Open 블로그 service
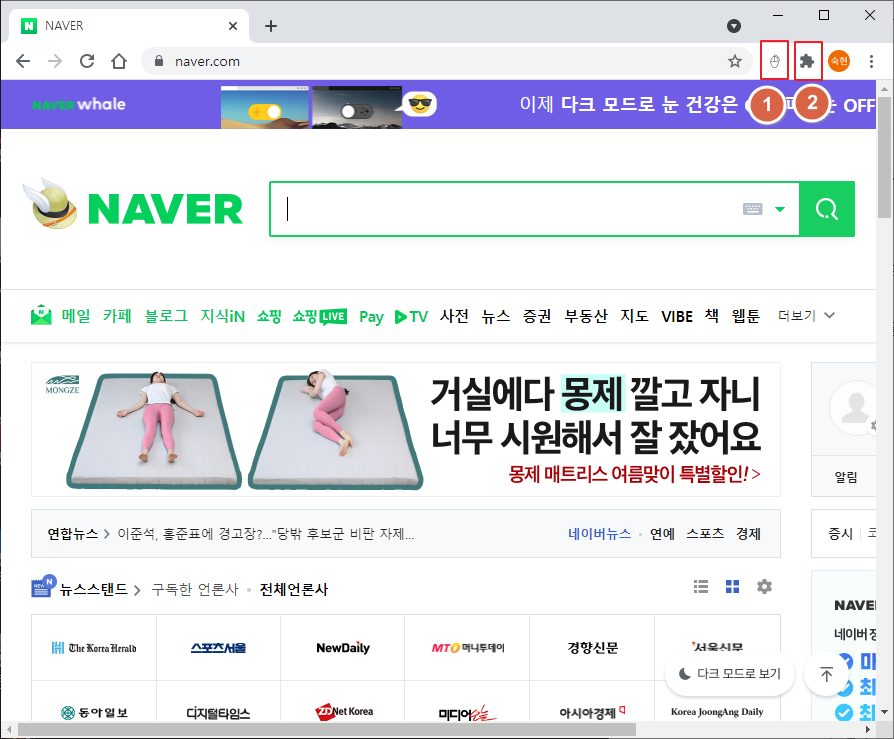This screenshot has width=894, height=739. 166,316
